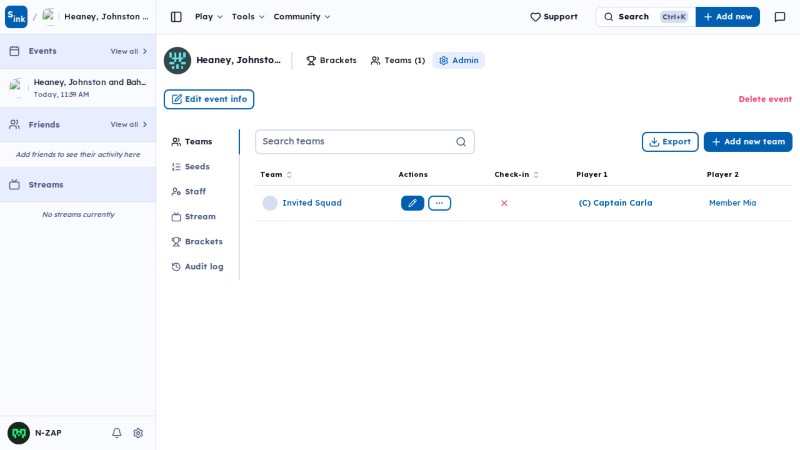The width and height of the screenshot is (800, 450).
Task: Expand the Play menu
Action: click(209, 17)
